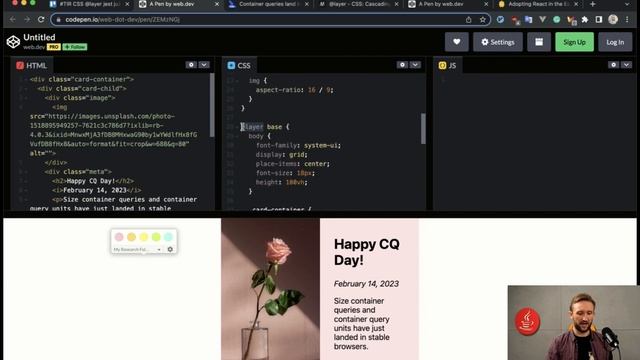Open a new browser tab
Viewport: 640px width, 360px height.
[x=593, y=4]
